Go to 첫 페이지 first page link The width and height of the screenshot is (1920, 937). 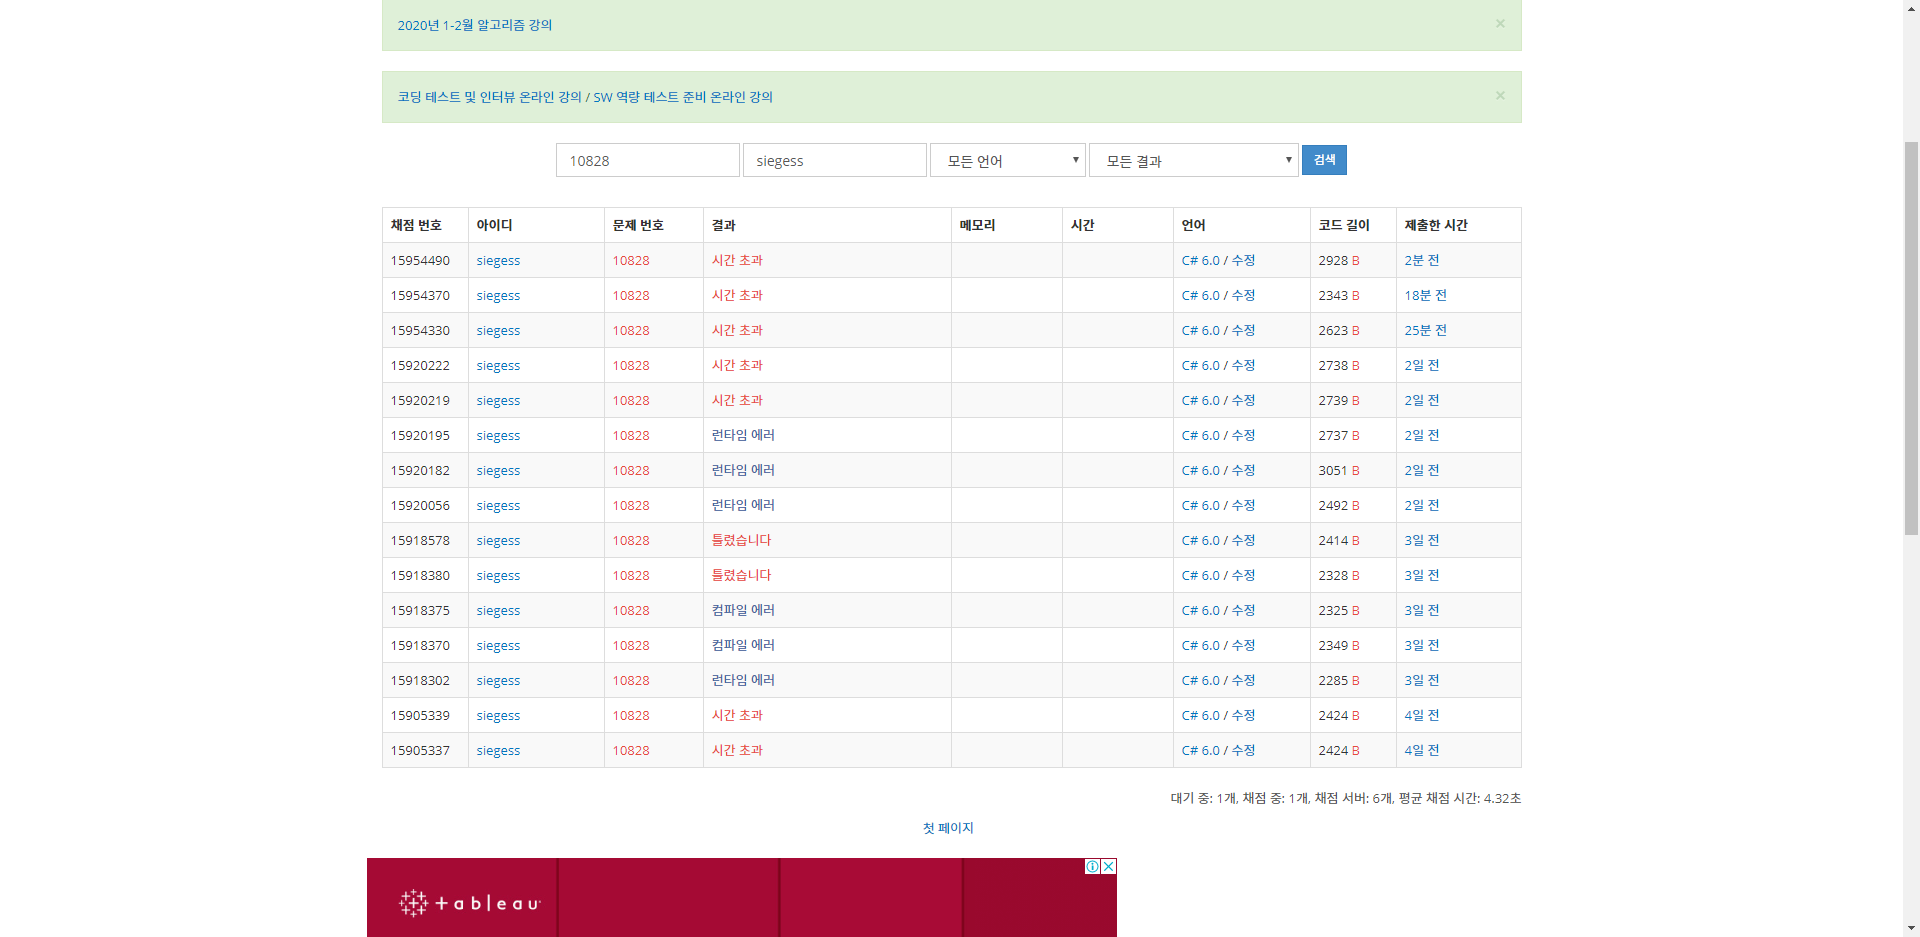947,828
